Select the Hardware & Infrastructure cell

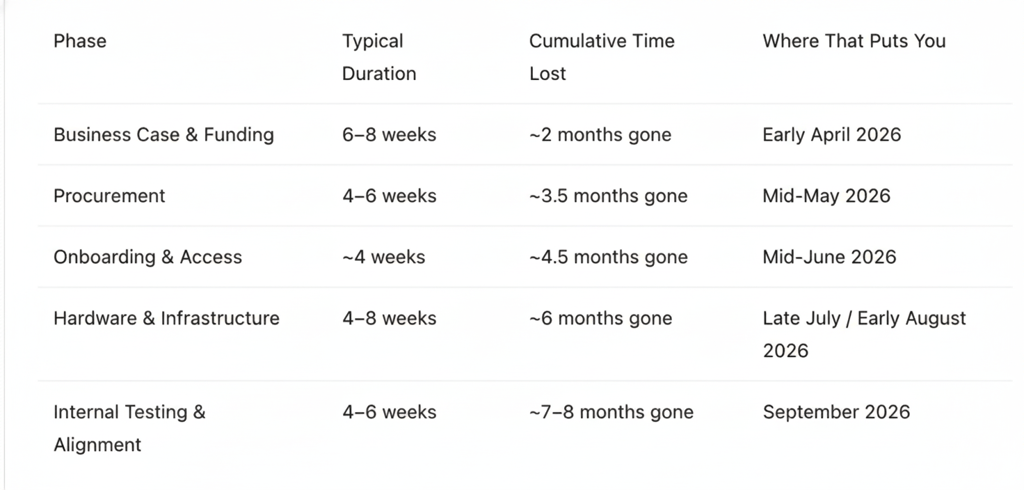click(166, 318)
